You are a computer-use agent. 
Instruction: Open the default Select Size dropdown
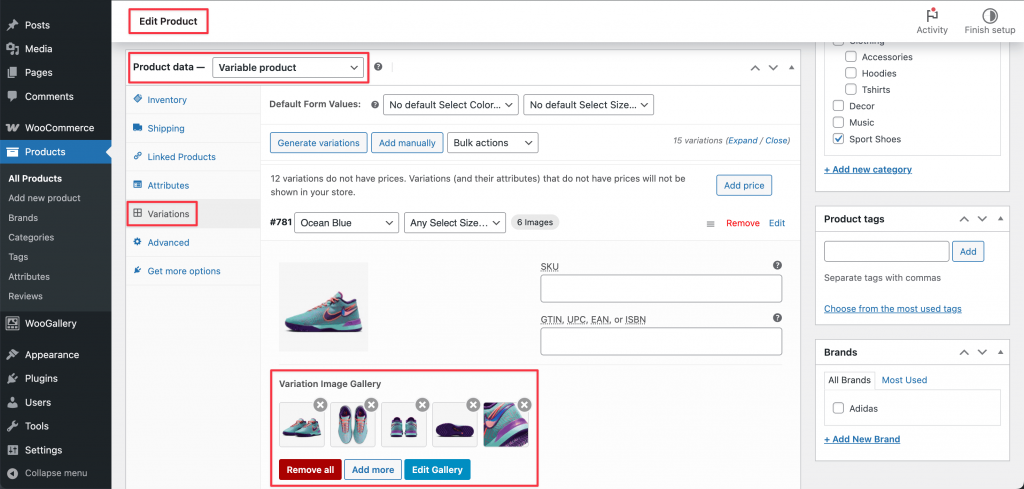click(588, 104)
